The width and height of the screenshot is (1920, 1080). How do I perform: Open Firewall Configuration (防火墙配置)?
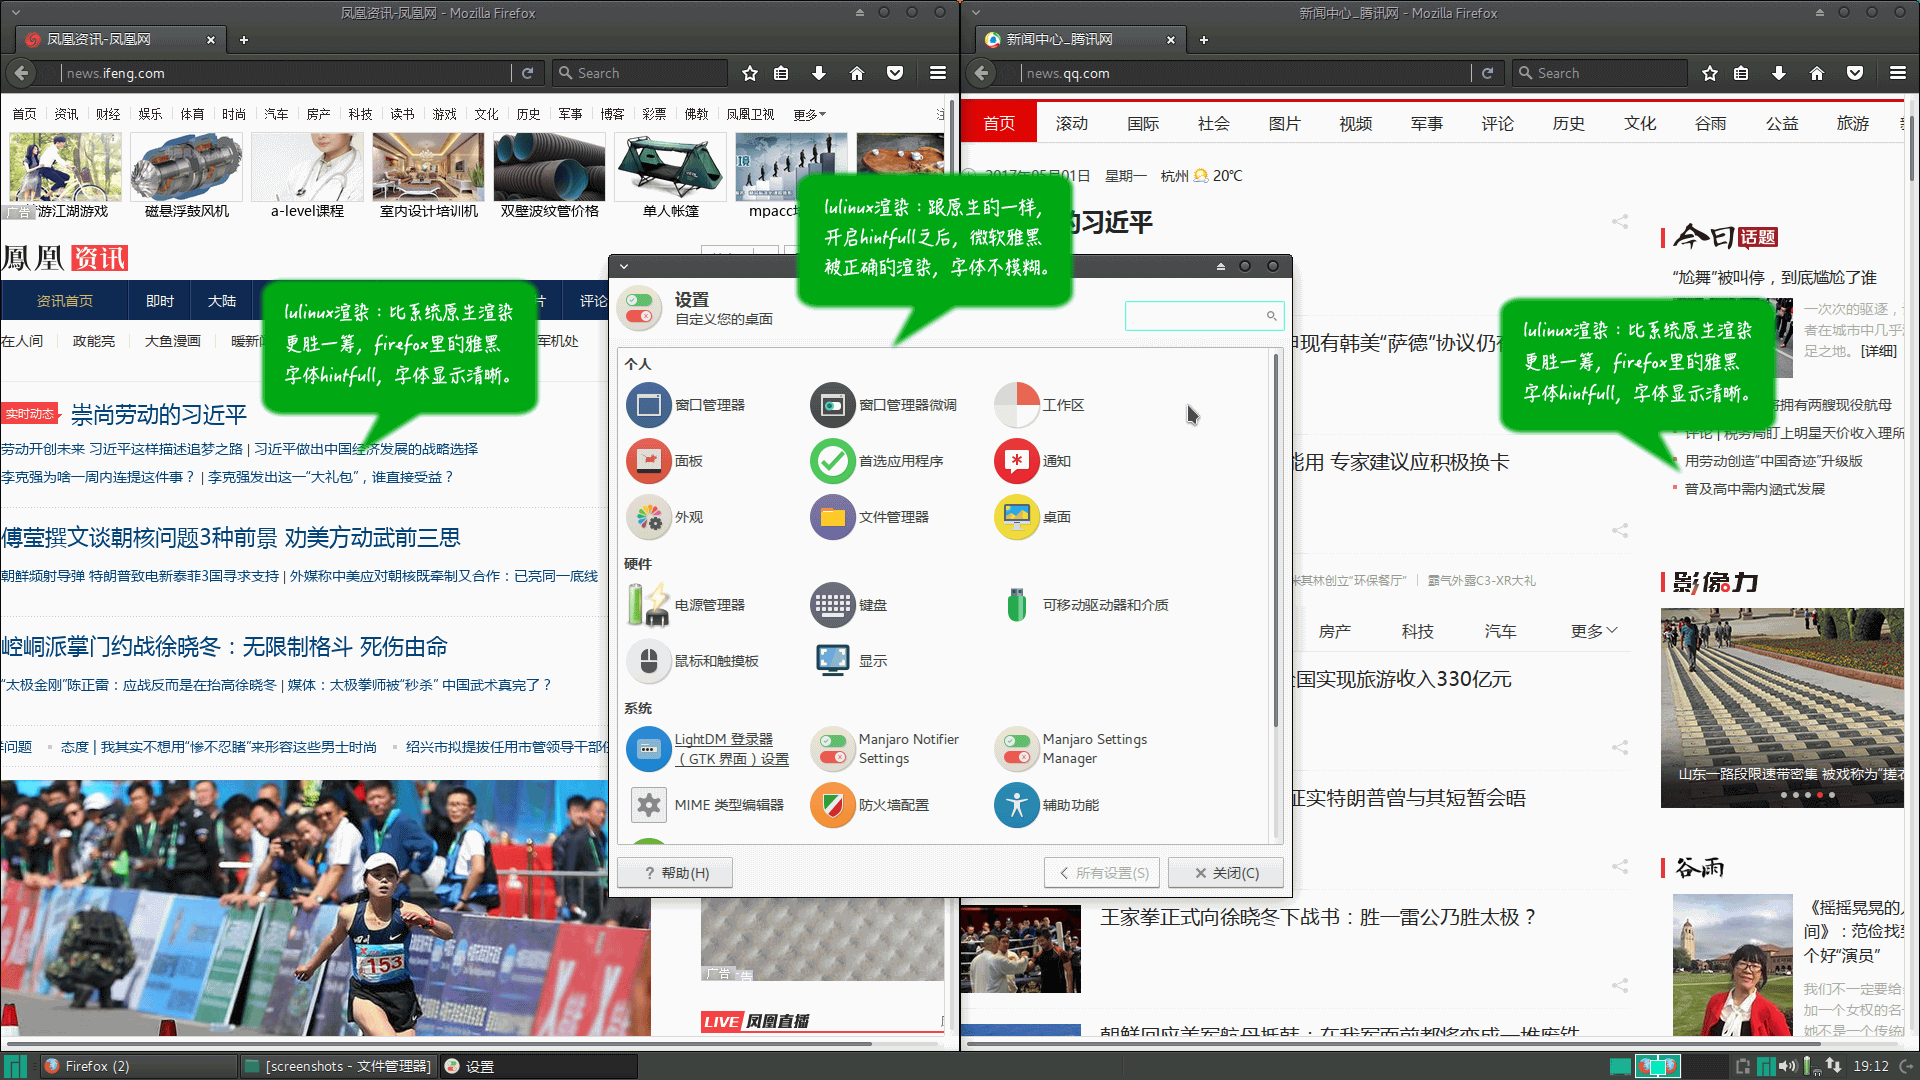pyautogui.click(x=870, y=805)
